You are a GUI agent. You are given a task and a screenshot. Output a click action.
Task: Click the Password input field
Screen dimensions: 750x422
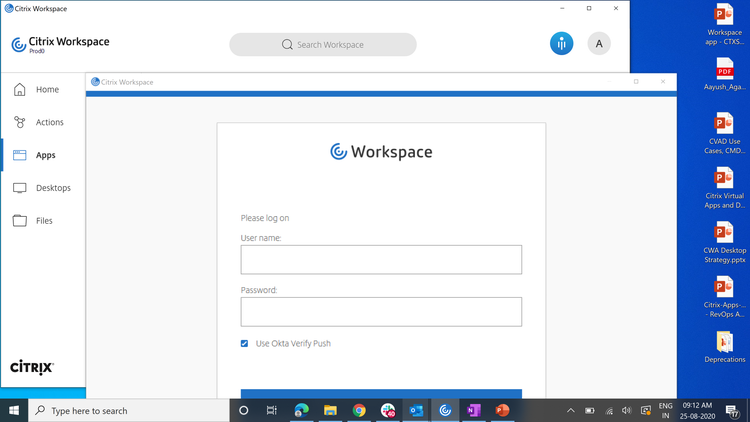click(x=381, y=312)
